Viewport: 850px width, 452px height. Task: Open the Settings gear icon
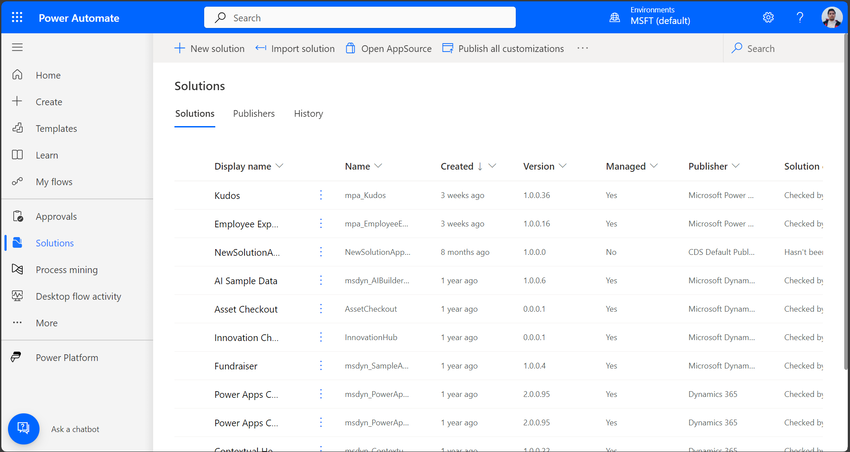point(768,18)
